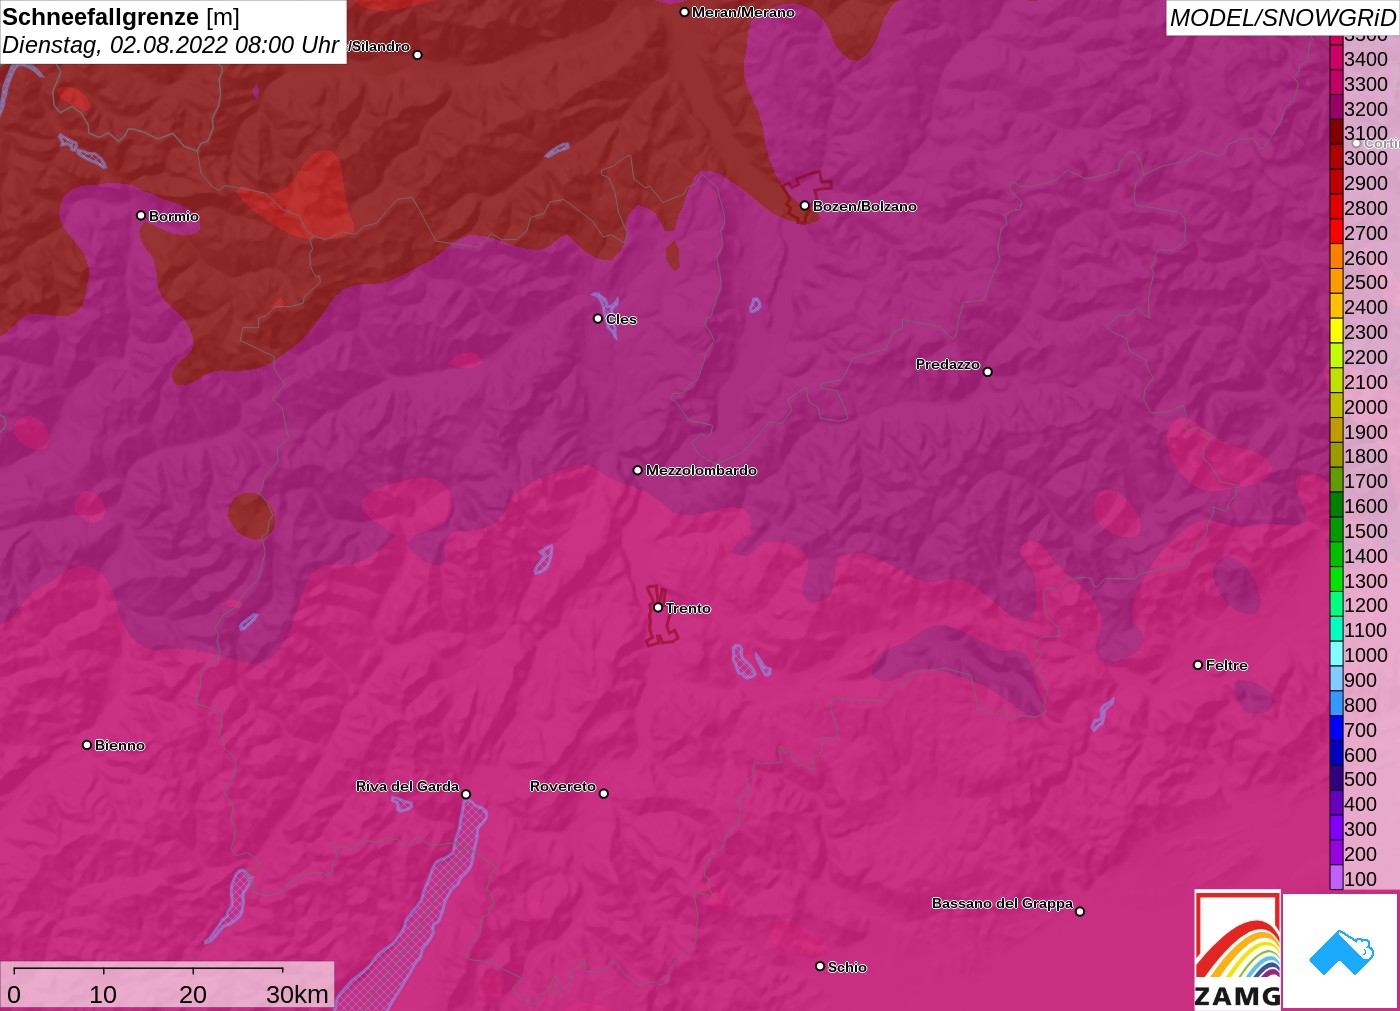Select the Rovereto marker dot
This screenshot has height=1011, width=1400.
pos(604,794)
